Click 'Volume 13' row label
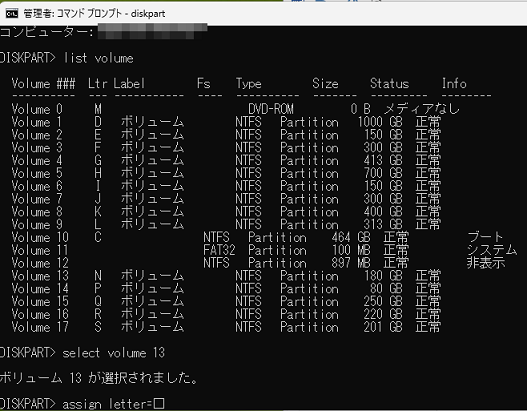The image size is (527, 411). click(x=40, y=276)
